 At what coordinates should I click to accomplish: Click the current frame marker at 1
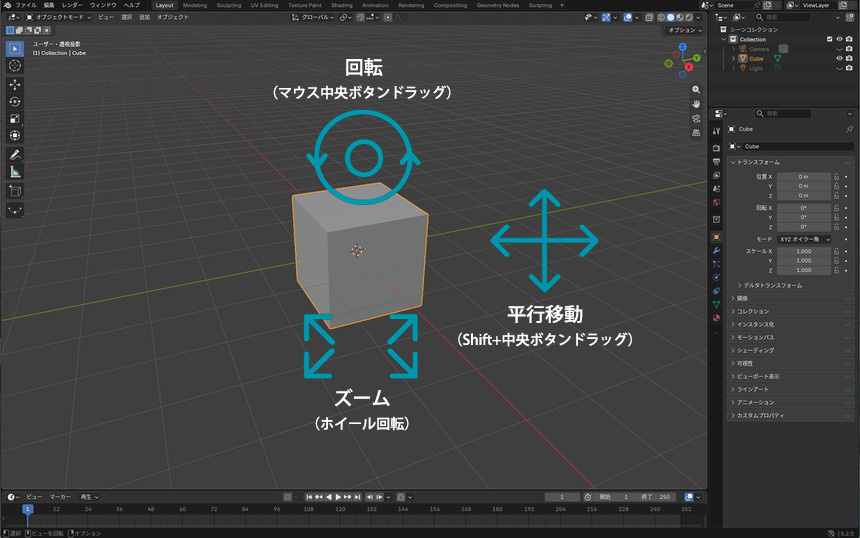pos(27,509)
